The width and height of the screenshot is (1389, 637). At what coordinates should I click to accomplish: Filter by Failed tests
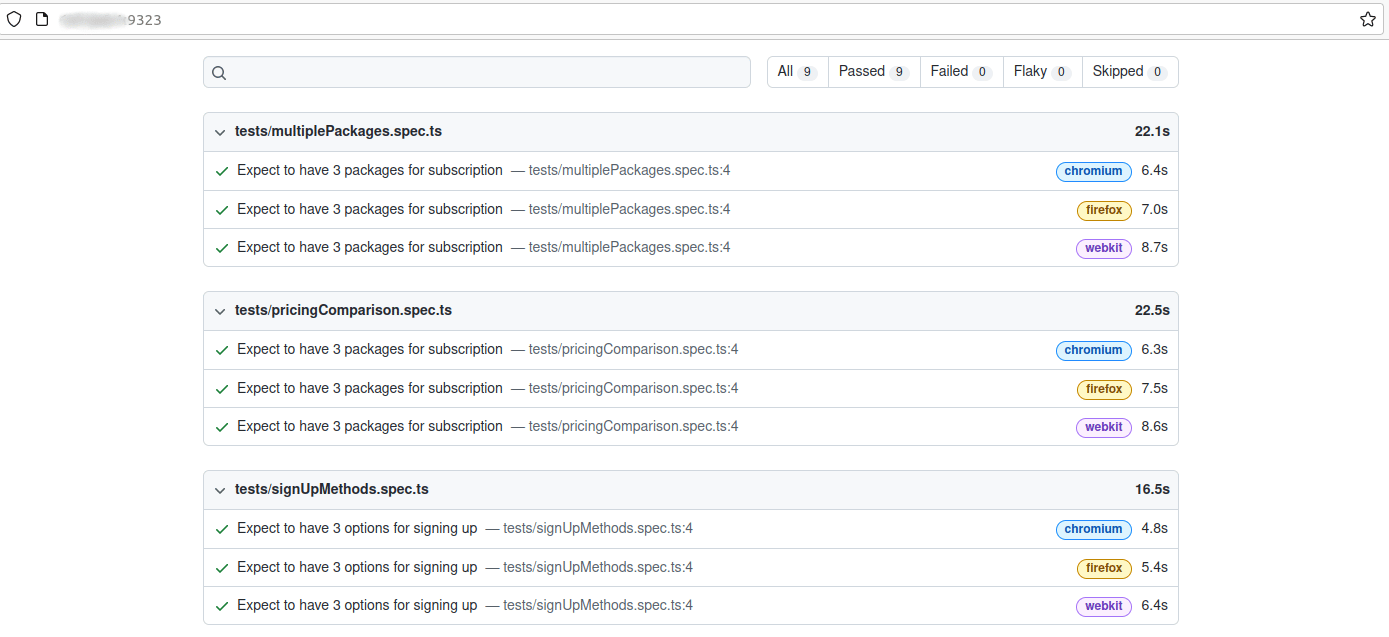(x=961, y=72)
